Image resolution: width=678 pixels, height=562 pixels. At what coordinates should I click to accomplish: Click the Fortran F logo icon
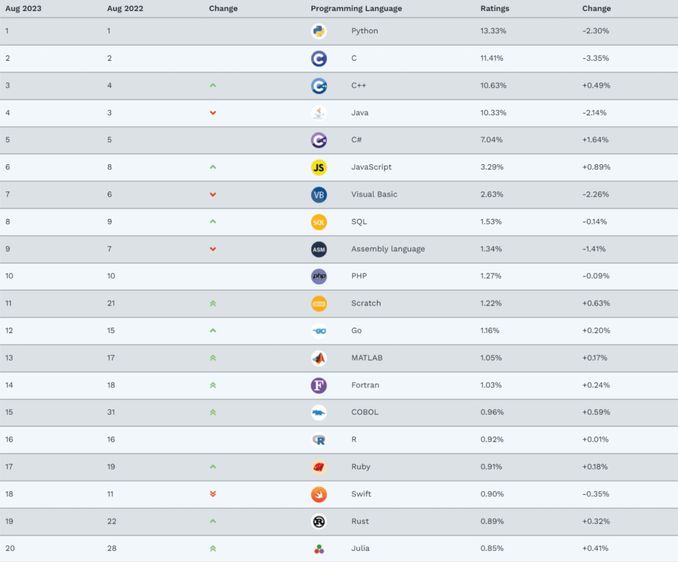pos(319,385)
